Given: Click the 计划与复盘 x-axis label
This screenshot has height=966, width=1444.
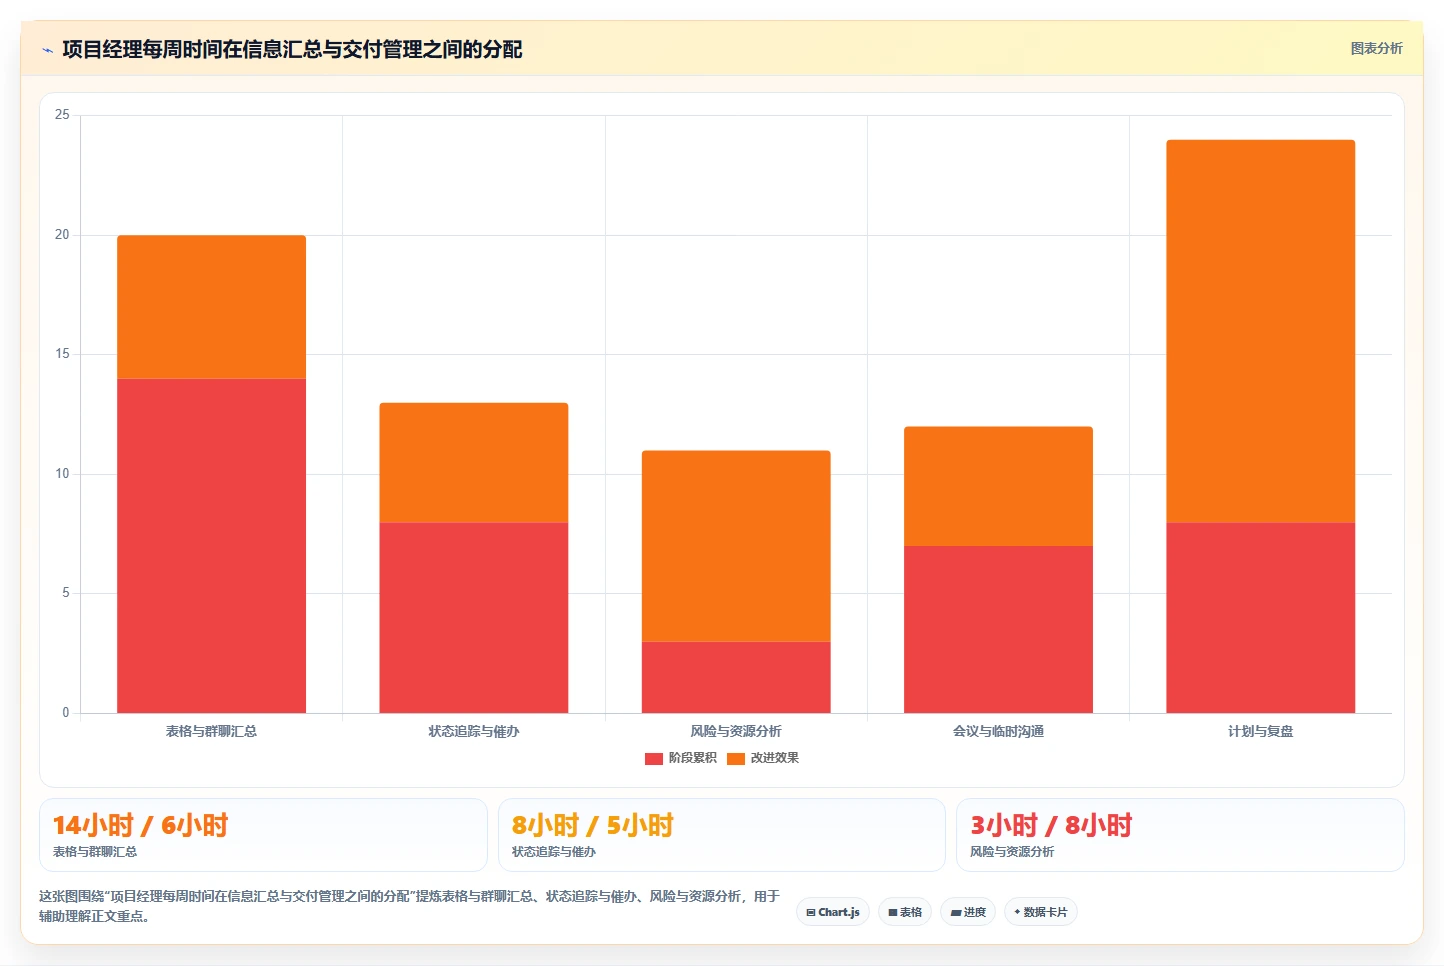Looking at the screenshot, I should pyautogui.click(x=1261, y=731).
